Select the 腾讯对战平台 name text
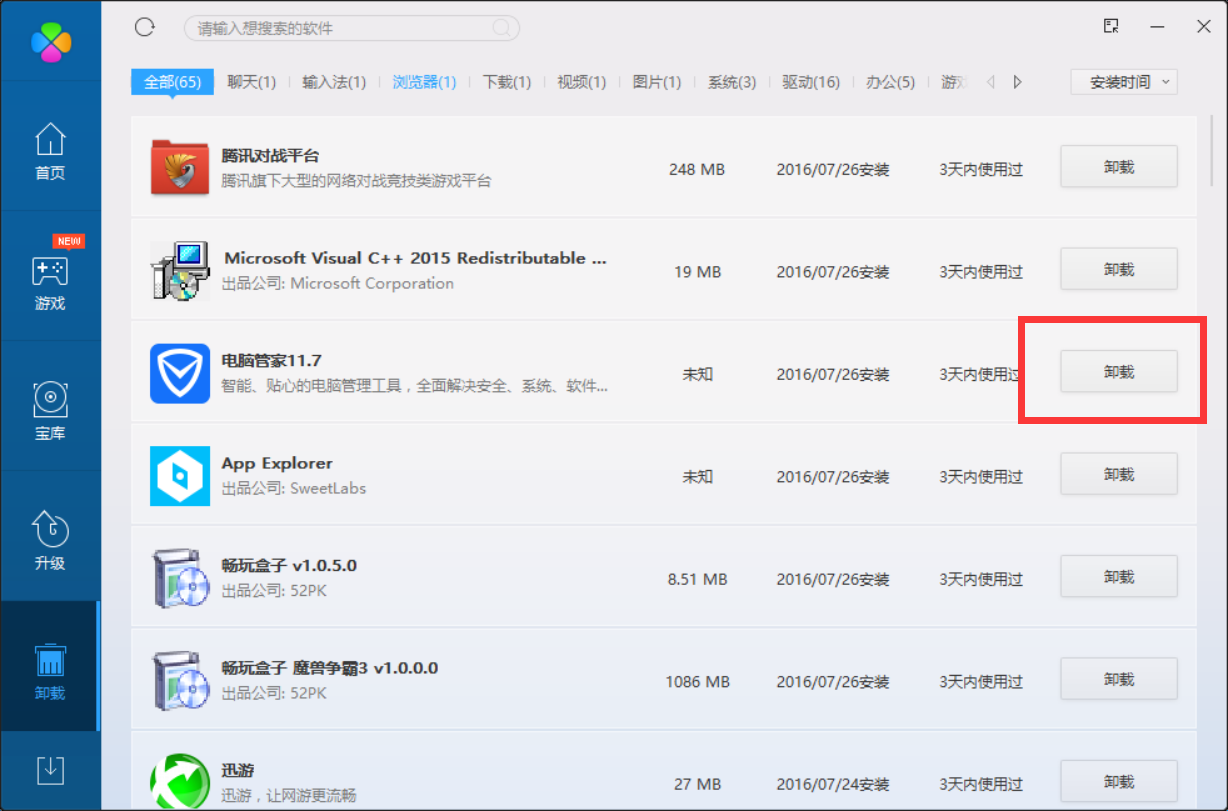The width and height of the screenshot is (1228, 811). point(270,156)
